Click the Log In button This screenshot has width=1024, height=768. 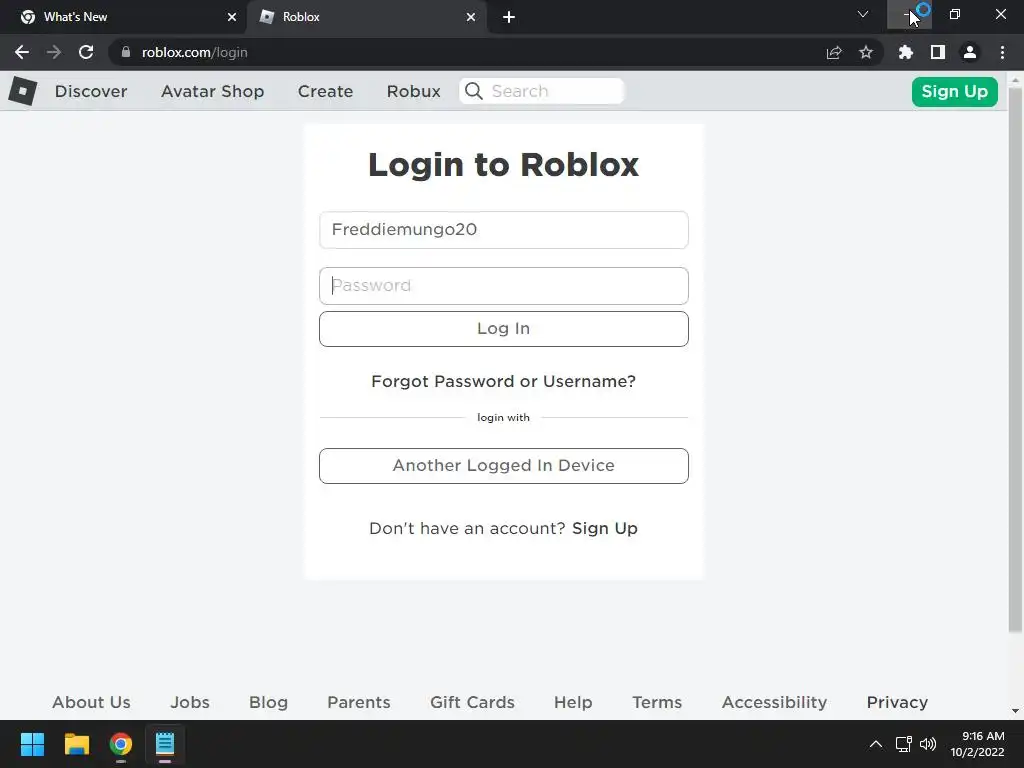point(504,328)
